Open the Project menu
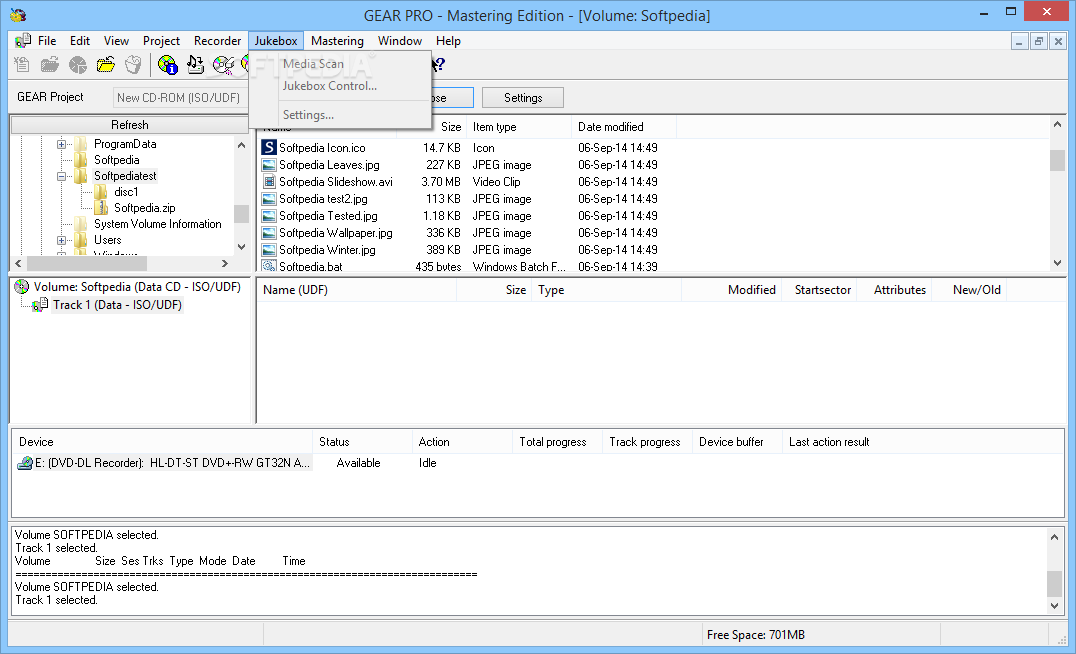Image resolution: width=1076 pixels, height=654 pixels. pos(161,40)
